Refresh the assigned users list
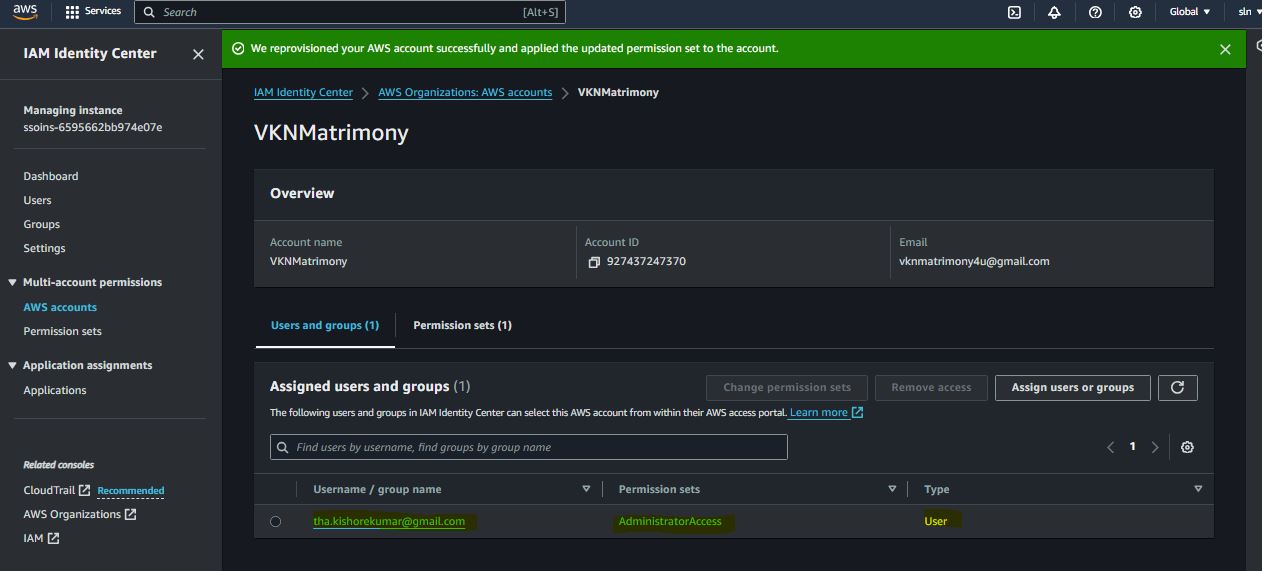The image size is (1262, 571). tap(1177, 388)
